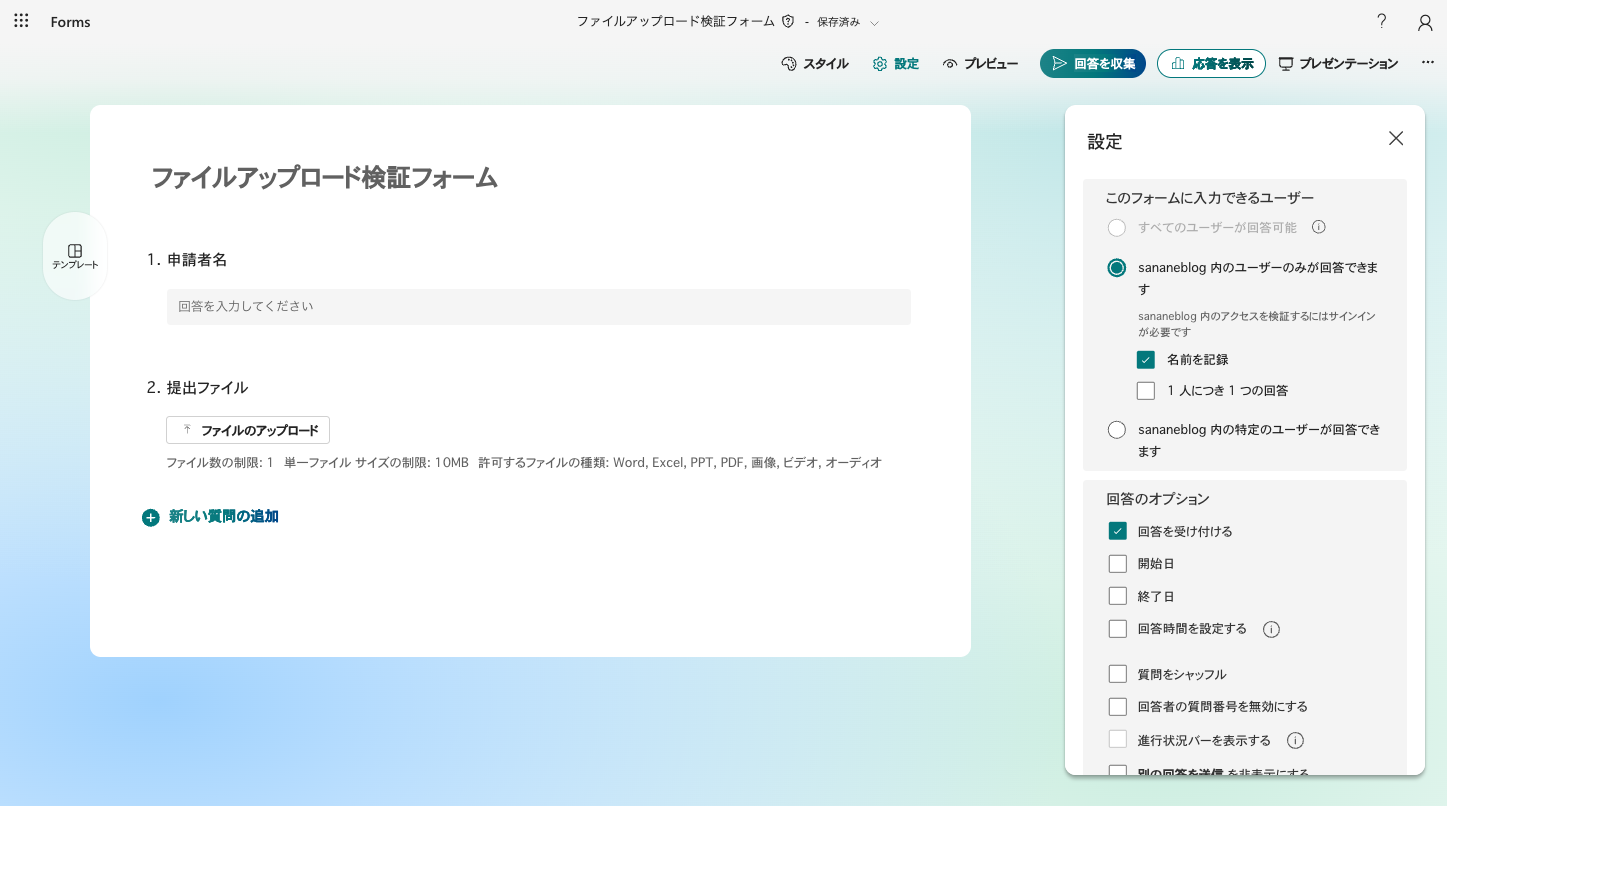The image size is (1607, 895).
Task: Open the プレビュー preview view
Action: [980, 64]
